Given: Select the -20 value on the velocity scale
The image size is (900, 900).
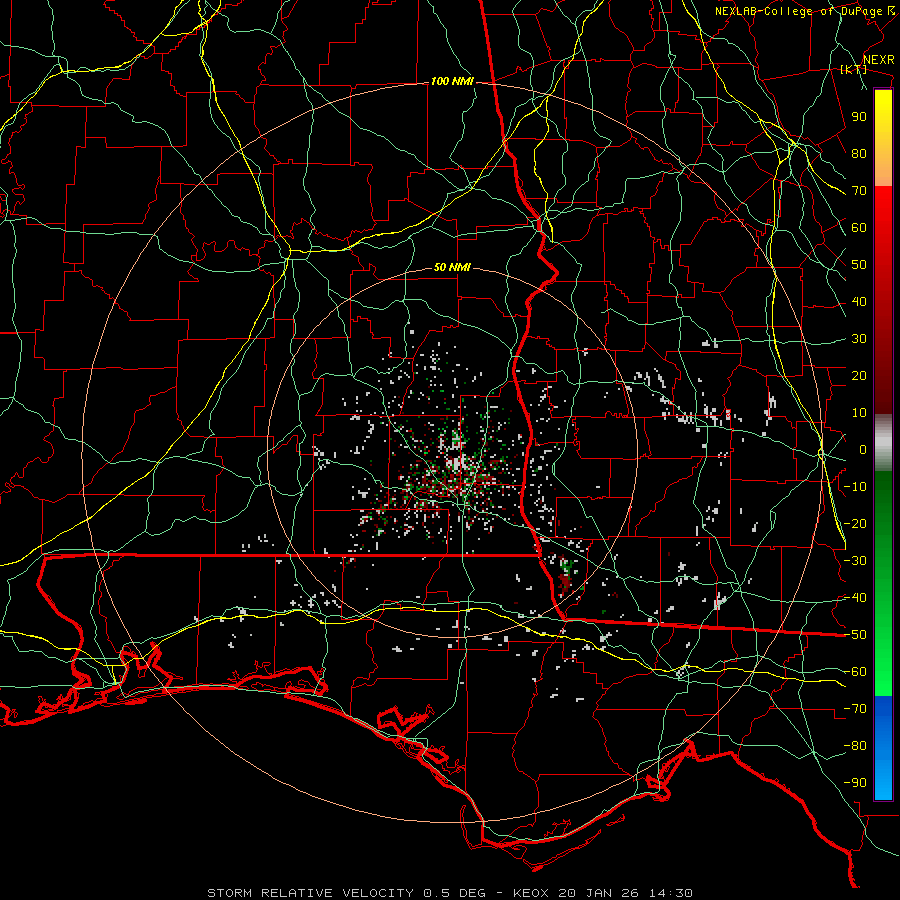Looking at the screenshot, I should tap(855, 523).
